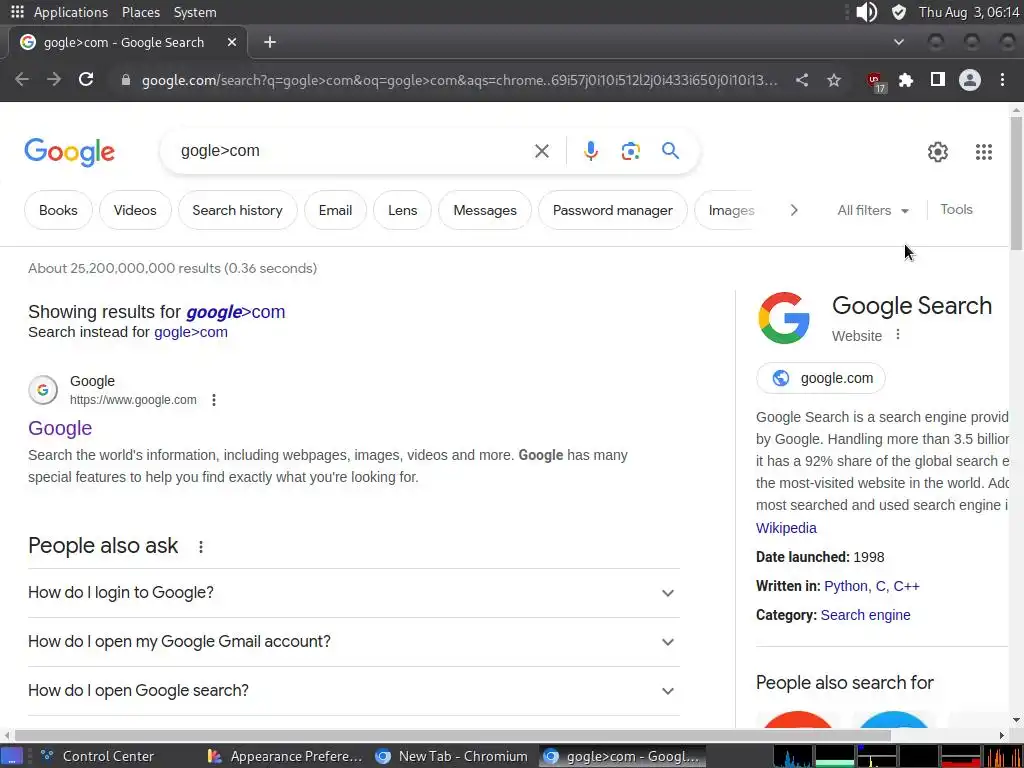Open Google quick settings gear
Viewport: 1024px width, 768px height.
click(938, 152)
